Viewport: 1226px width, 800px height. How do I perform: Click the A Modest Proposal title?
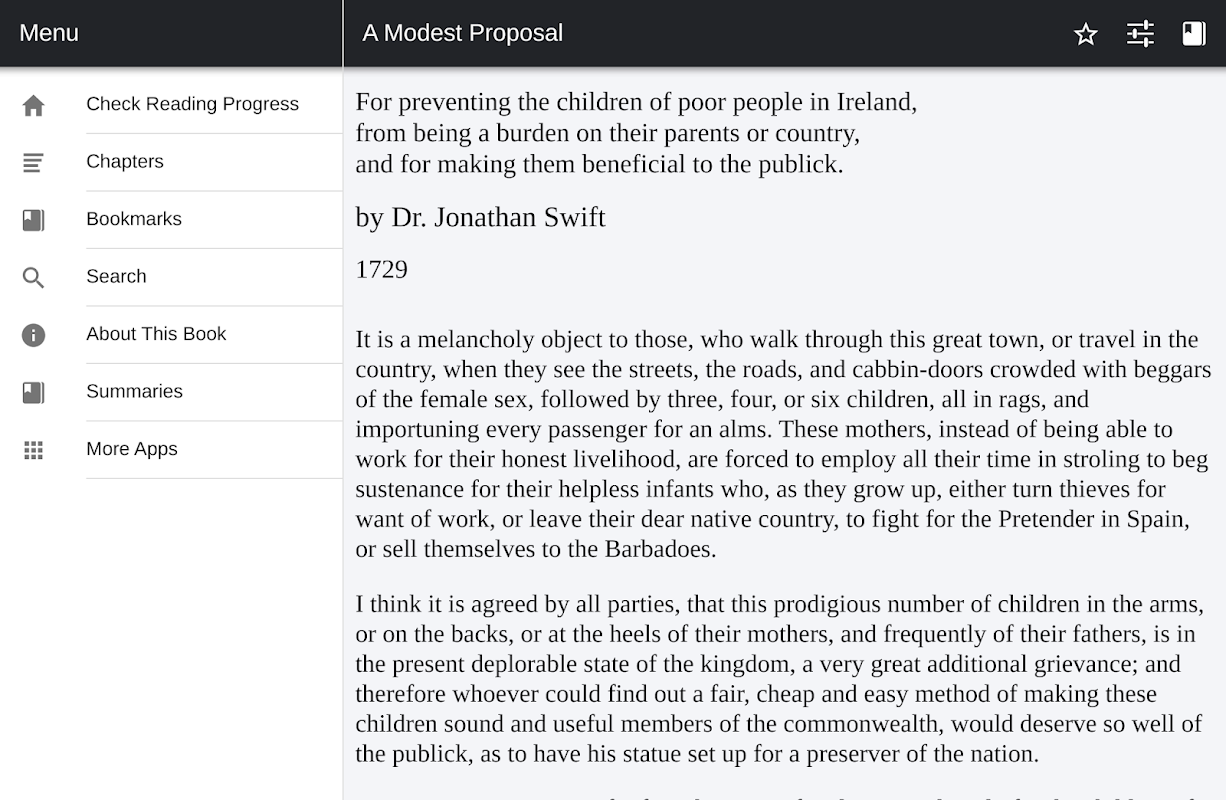(x=462, y=33)
